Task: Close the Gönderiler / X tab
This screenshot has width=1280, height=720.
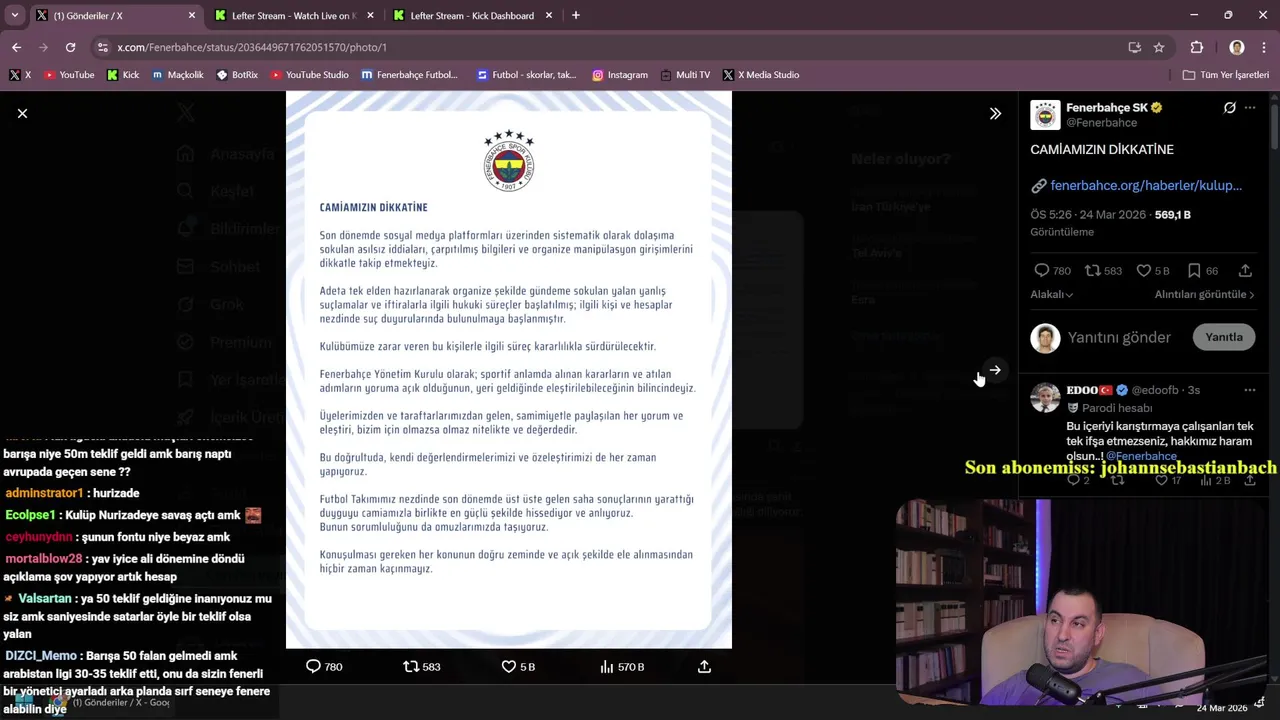Action: 190,15
